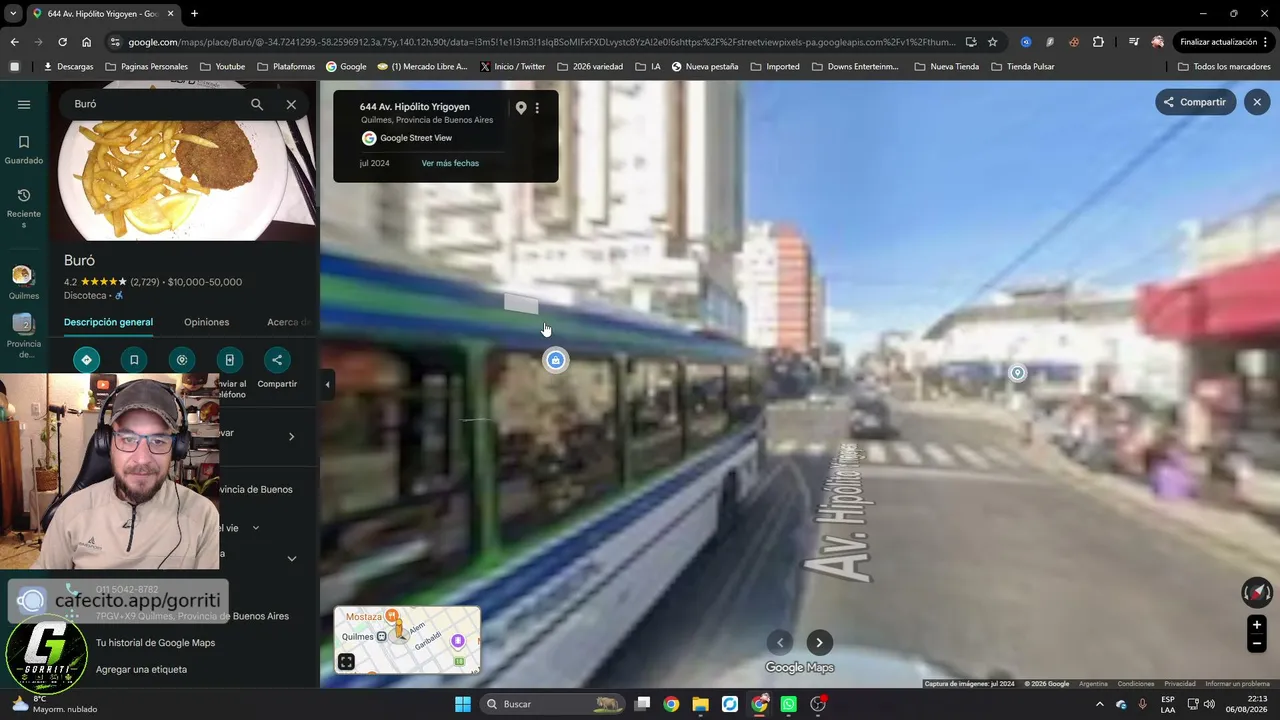Open the Buró food photo

coord(184,180)
